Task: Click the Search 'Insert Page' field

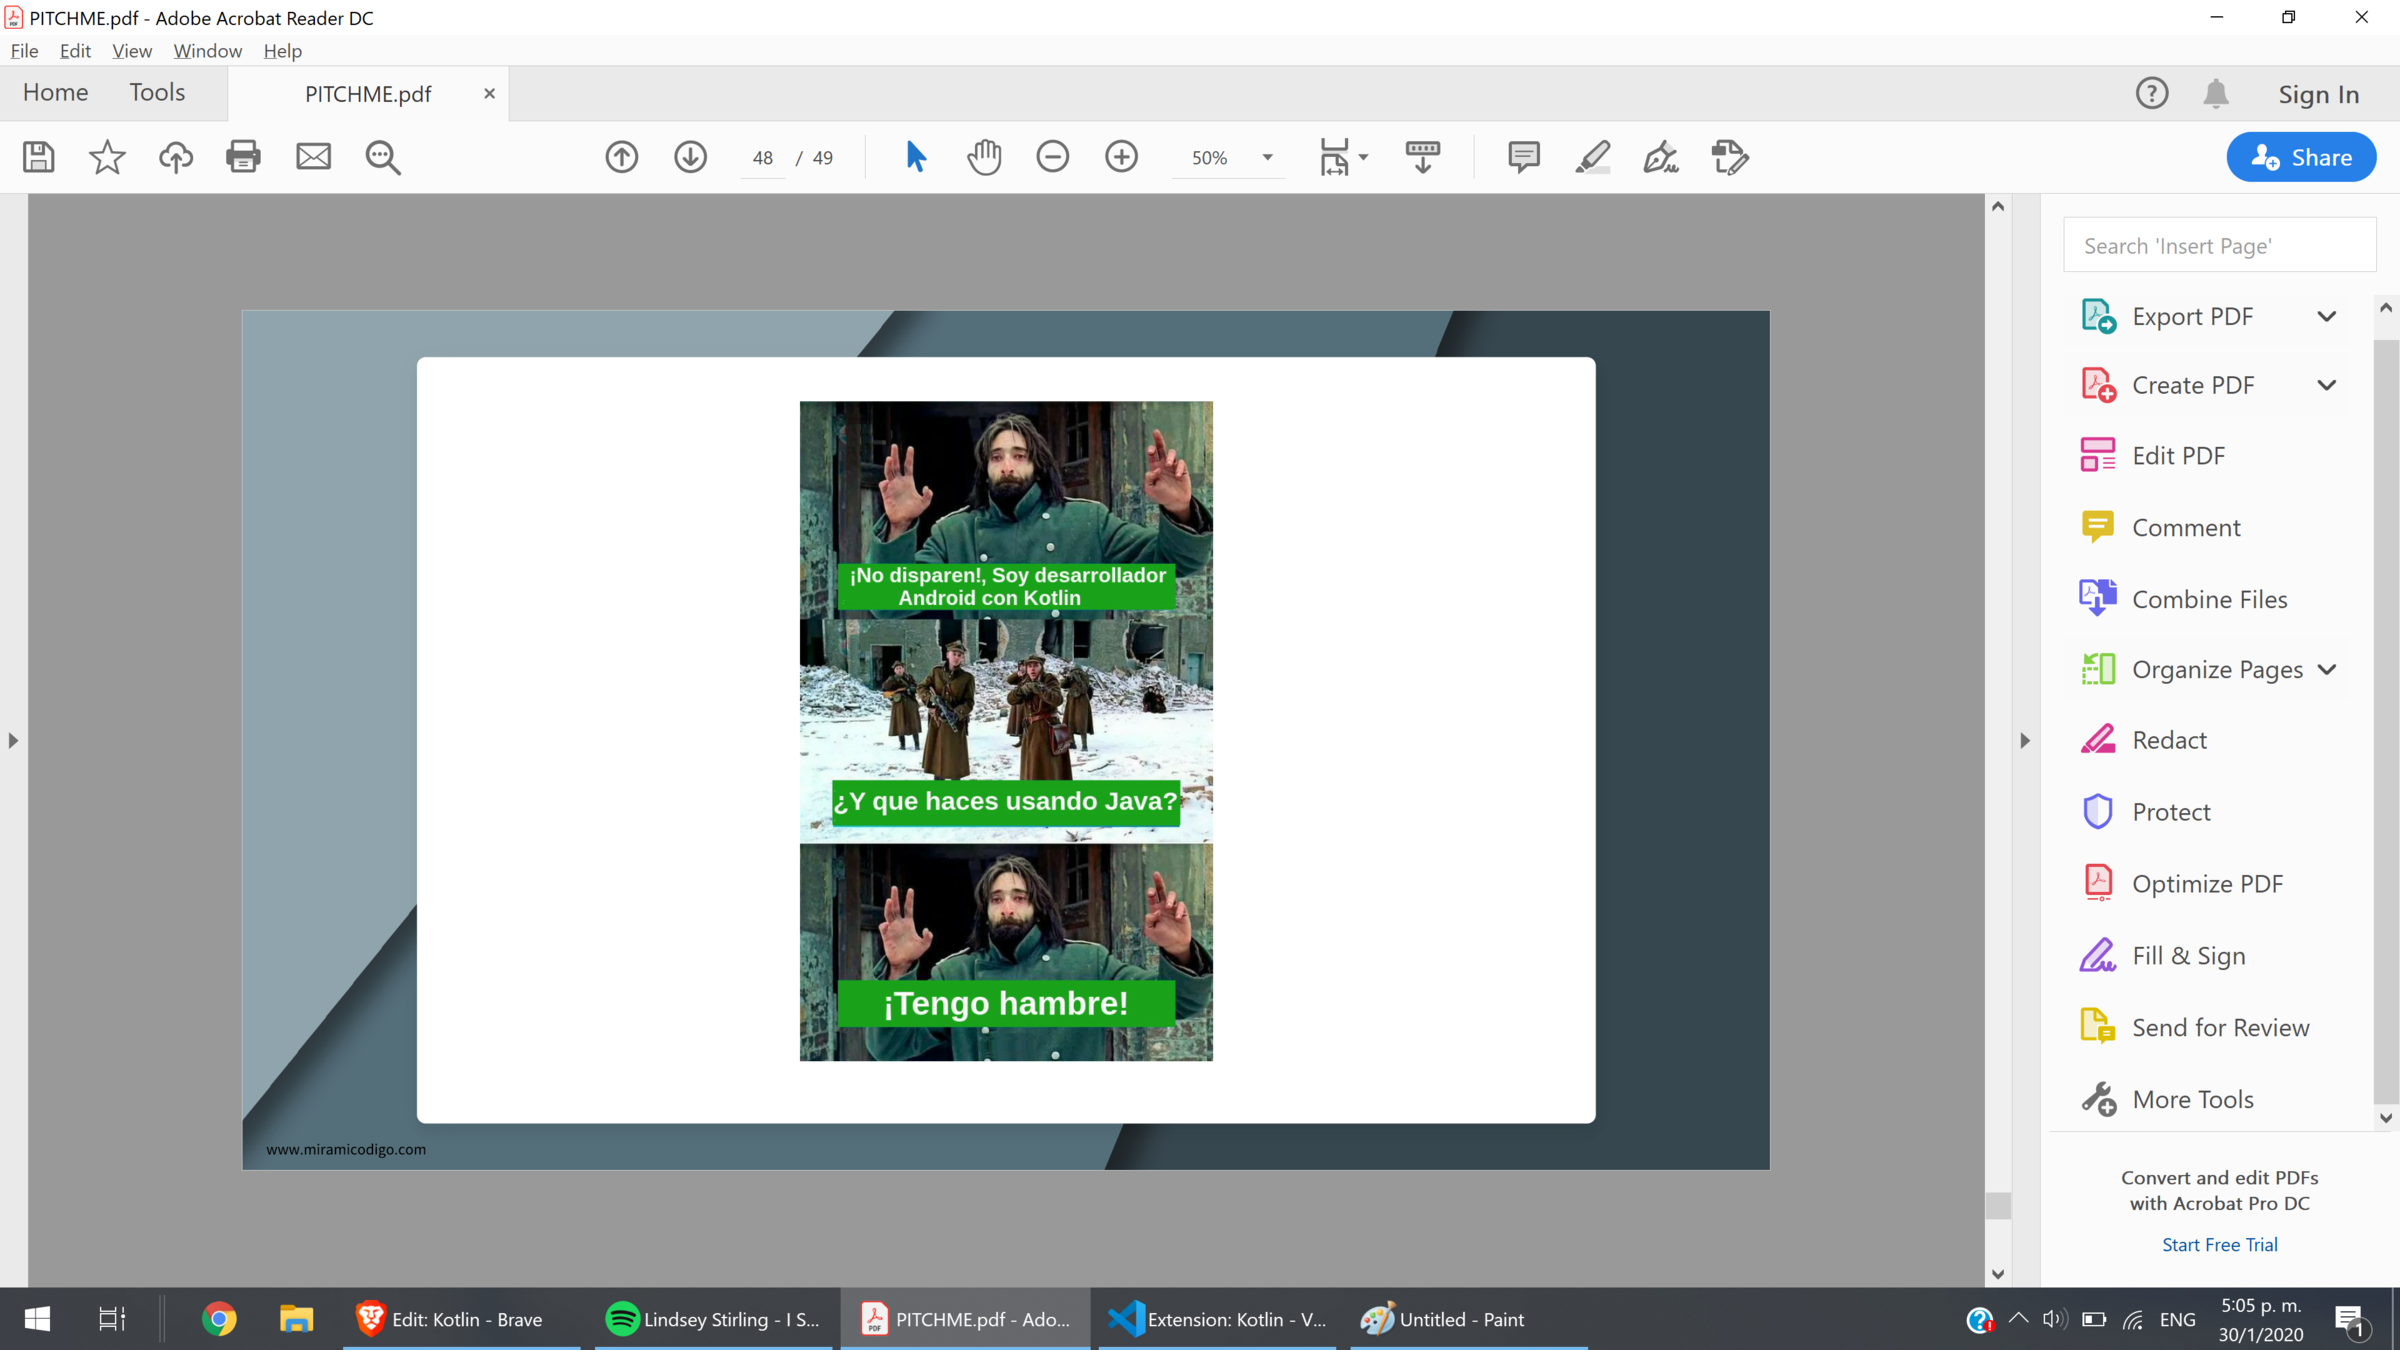Action: tap(2218, 246)
